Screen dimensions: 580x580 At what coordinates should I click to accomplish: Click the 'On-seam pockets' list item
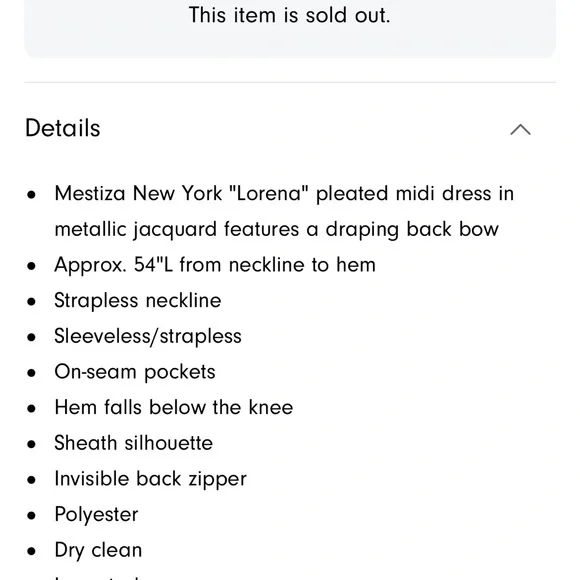[135, 372]
